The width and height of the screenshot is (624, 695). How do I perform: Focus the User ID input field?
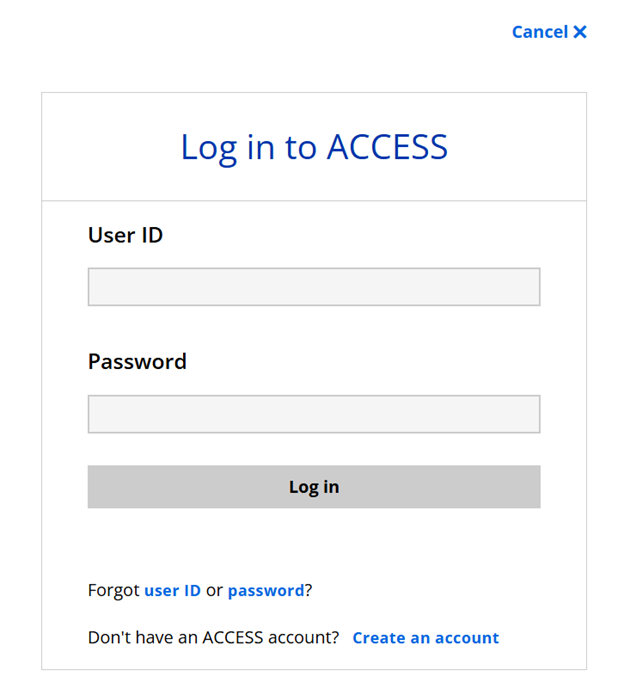[314, 287]
